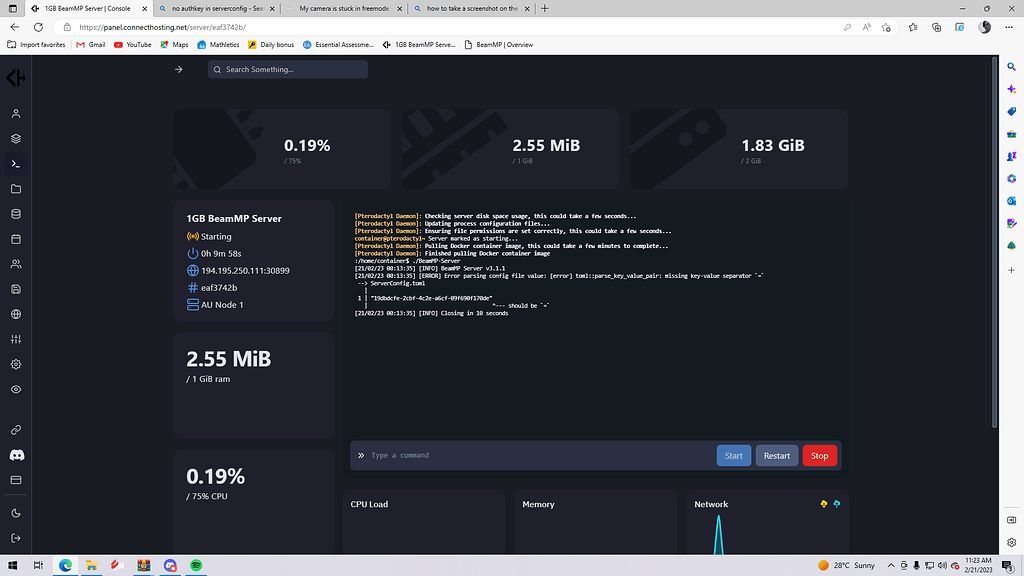The height and width of the screenshot is (576, 1024).
Task: Open the Gmail bookmark
Action: (91, 44)
